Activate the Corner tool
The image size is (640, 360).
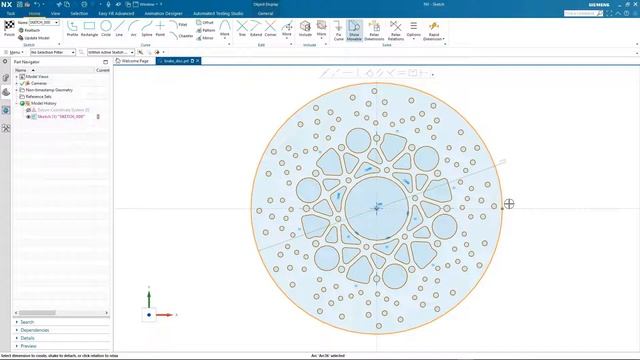[270, 29]
